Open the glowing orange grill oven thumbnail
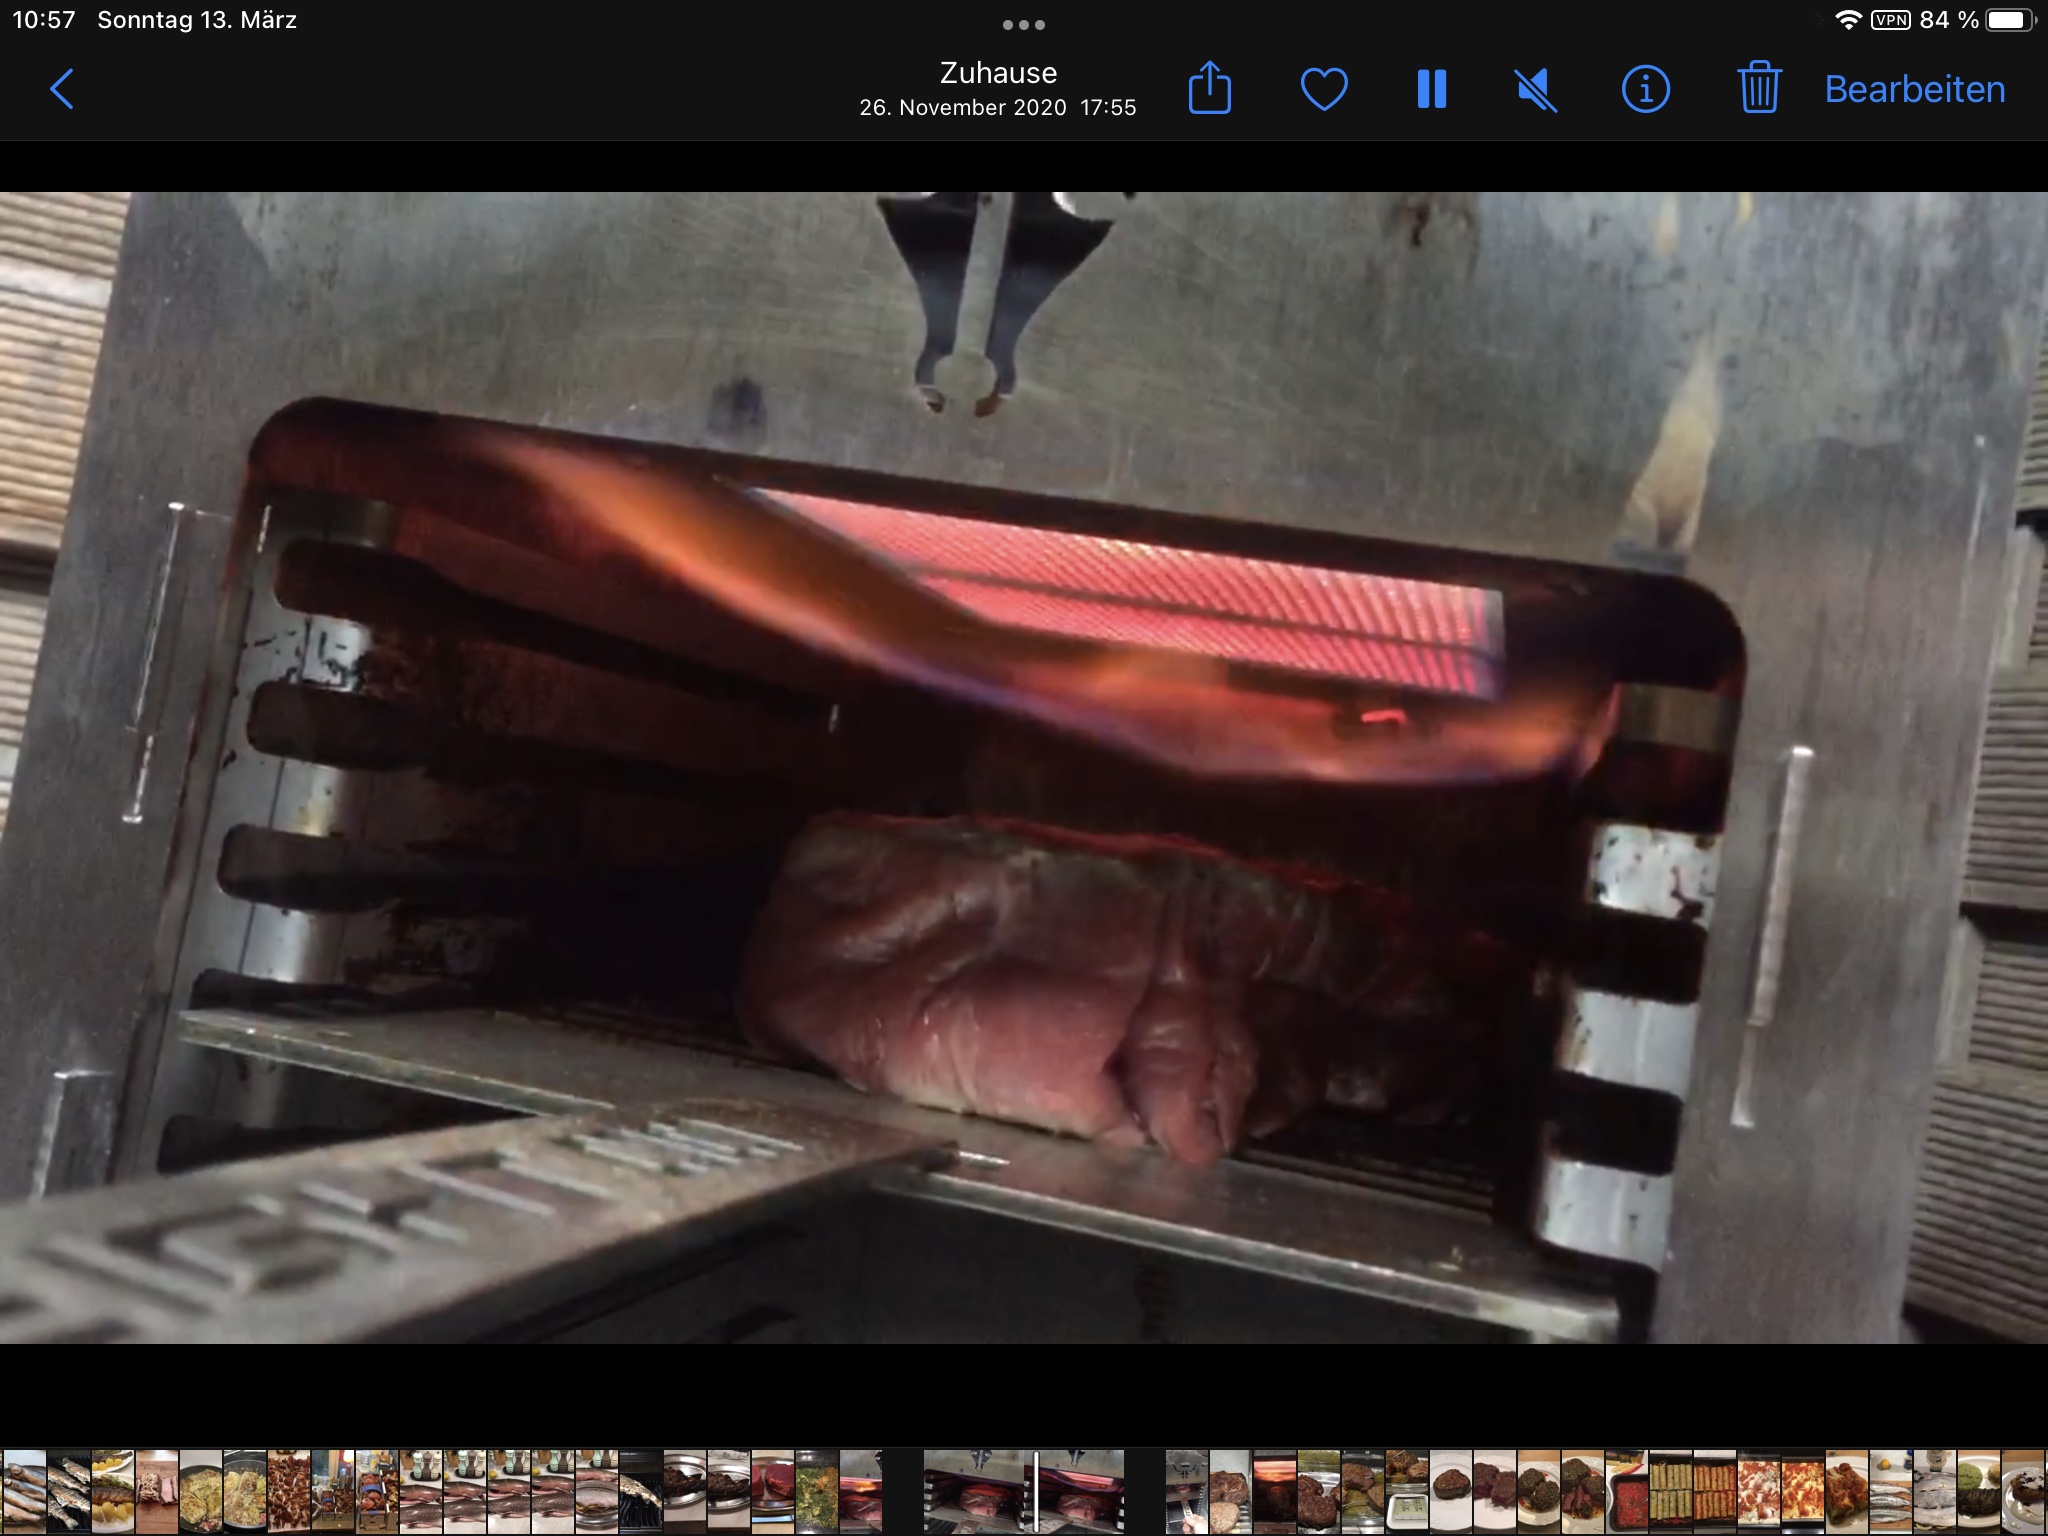 click(1275, 1491)
